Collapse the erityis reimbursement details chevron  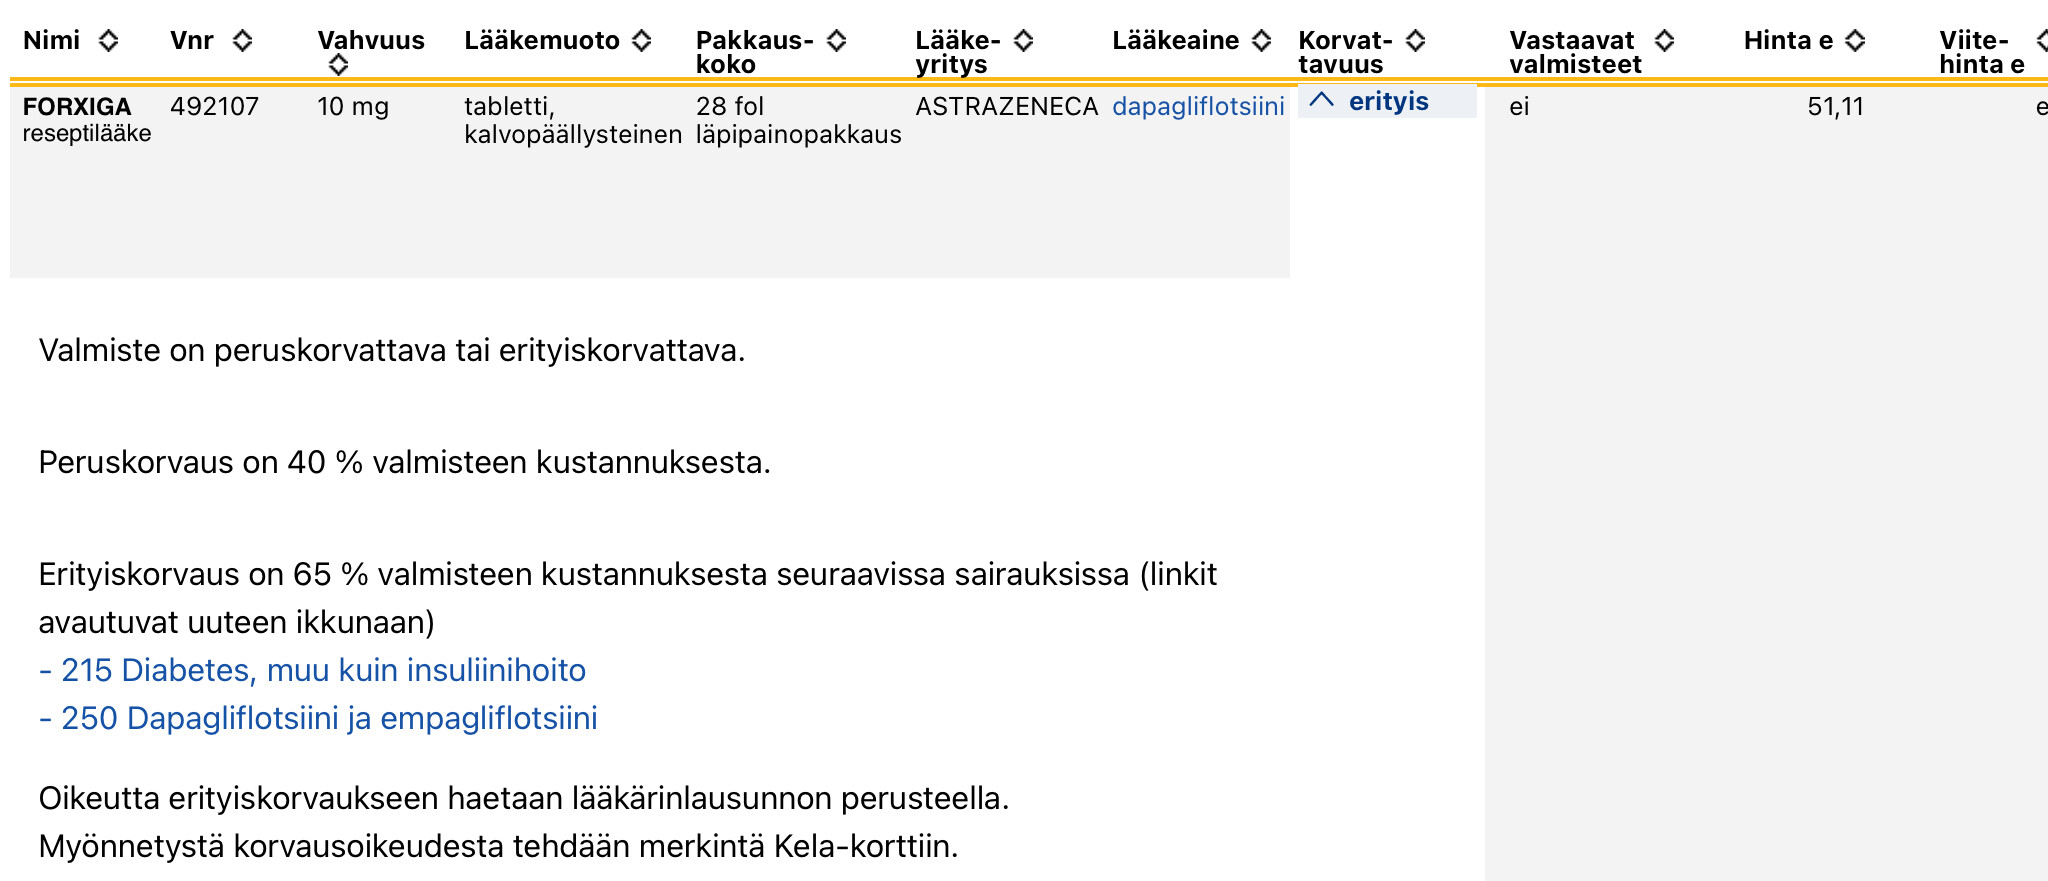tap(1322, 101)
